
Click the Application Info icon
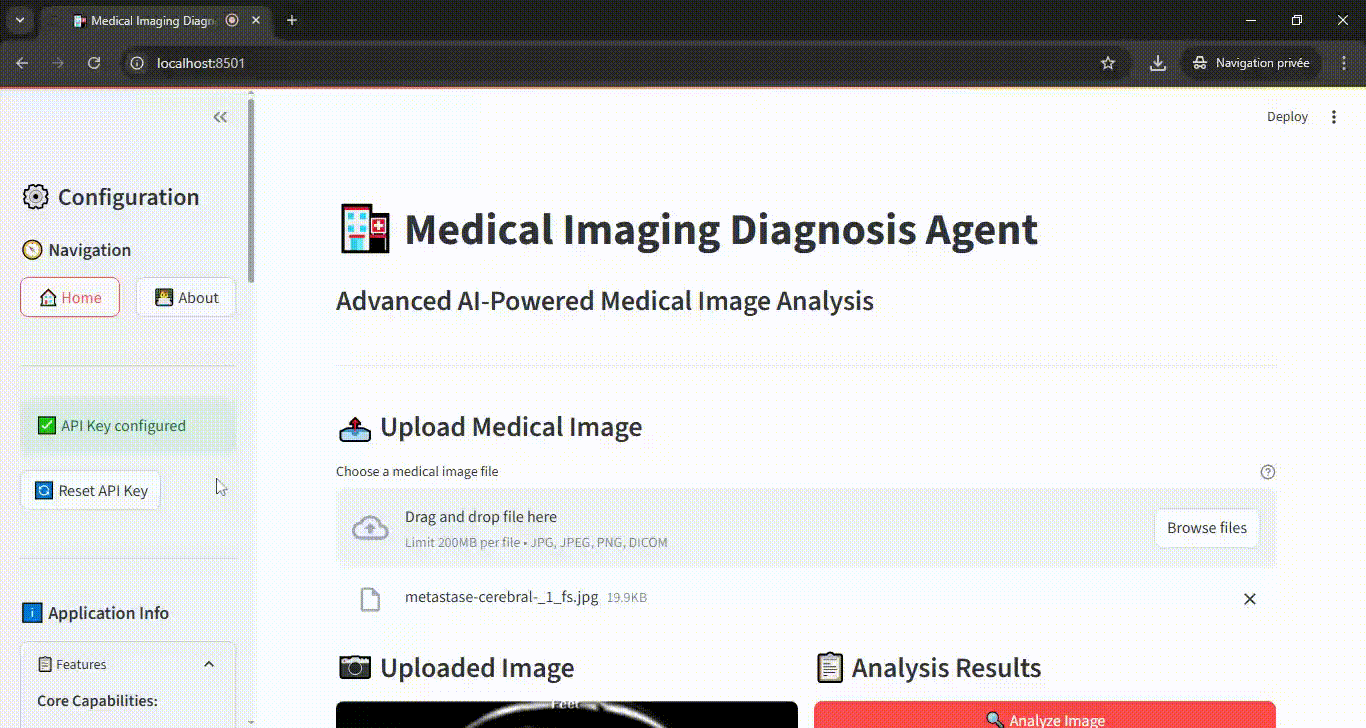[32, 613]
